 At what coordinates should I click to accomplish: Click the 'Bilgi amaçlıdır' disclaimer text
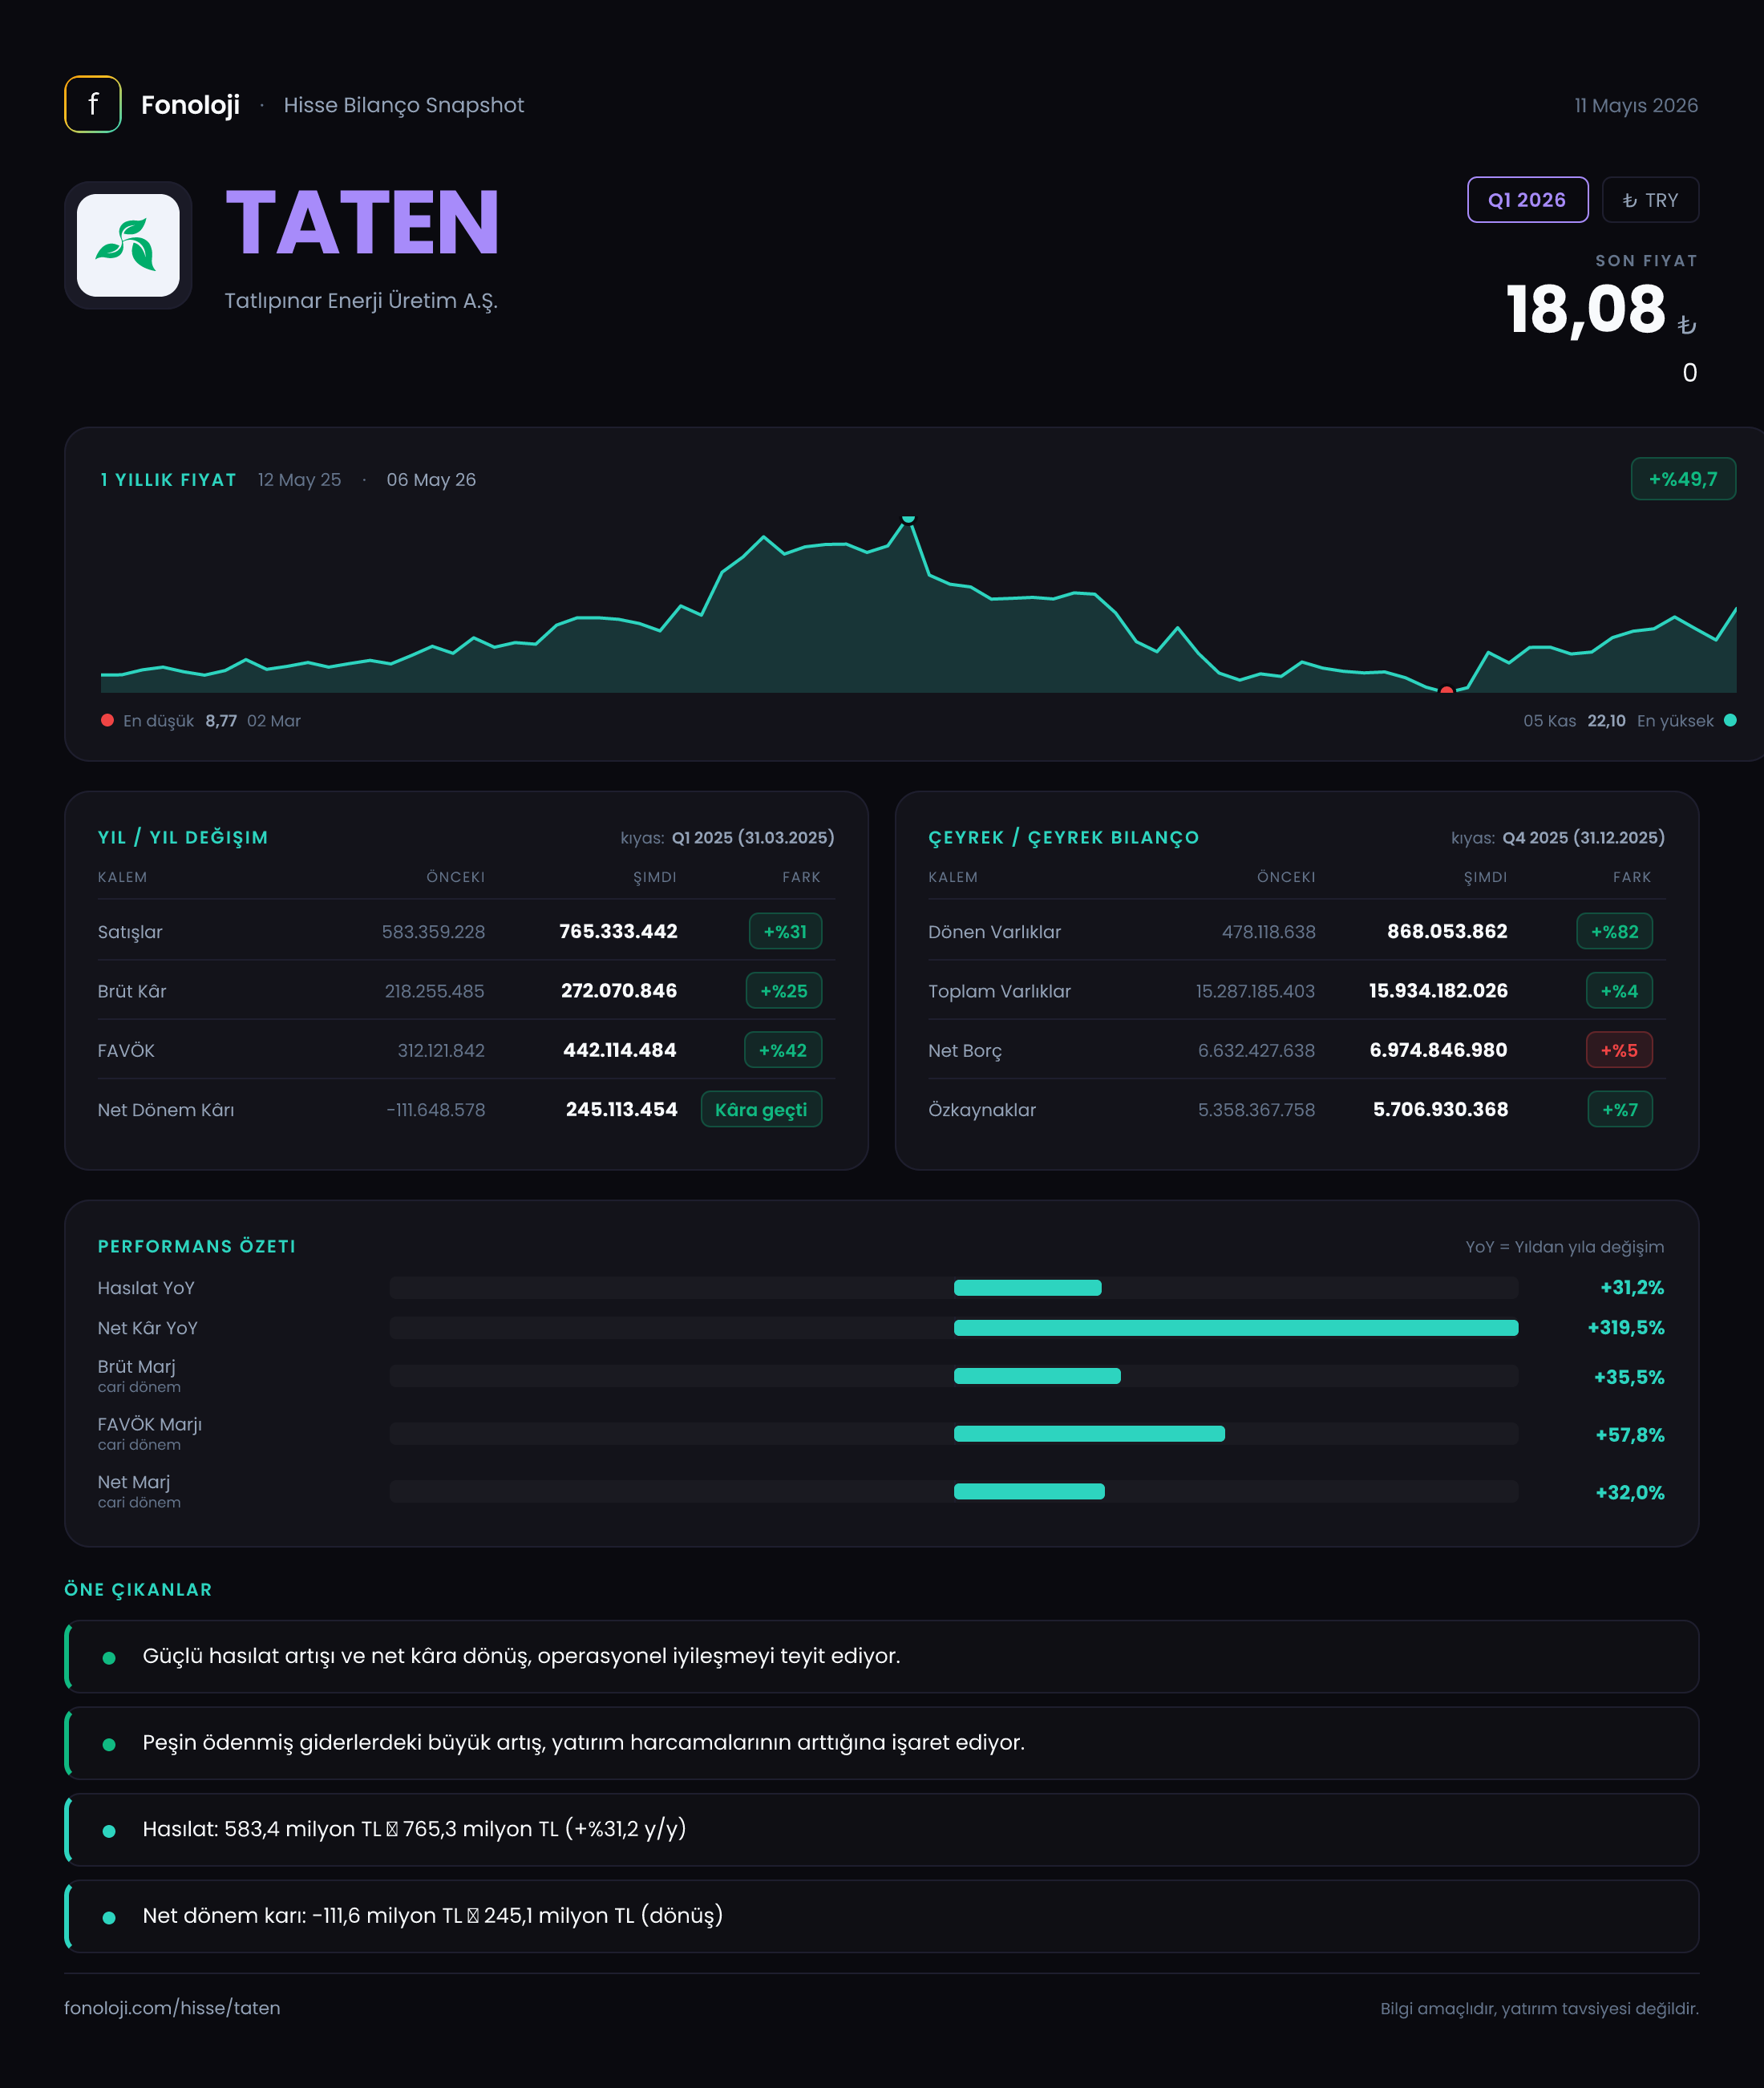pyautogui.click(x=1539, y=2009)
